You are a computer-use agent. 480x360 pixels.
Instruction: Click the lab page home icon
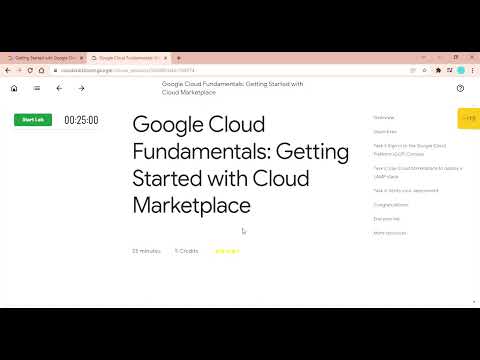[x=14, y=88]
